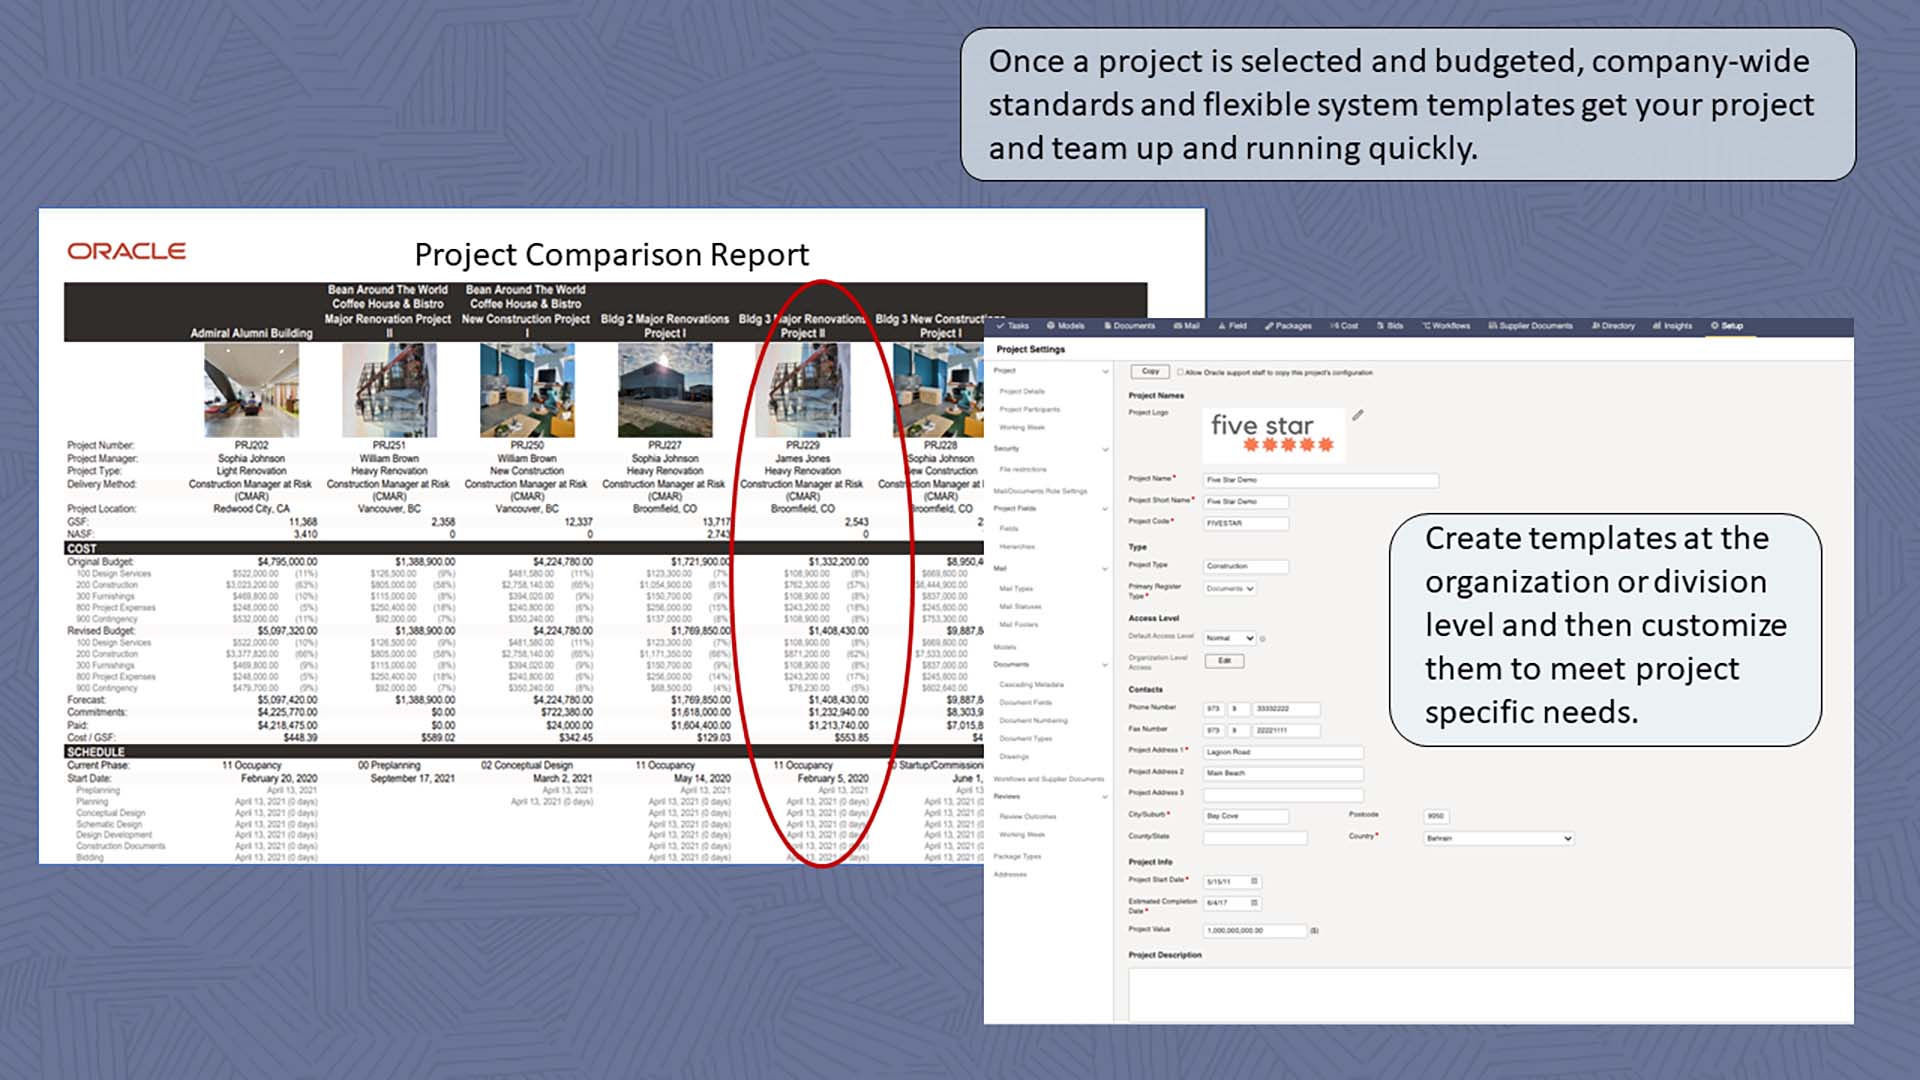Click the Copy button in Project Settings
Image resolution: width=1920 pixels, height=1080 pixels.
[x=1149, y=371]
